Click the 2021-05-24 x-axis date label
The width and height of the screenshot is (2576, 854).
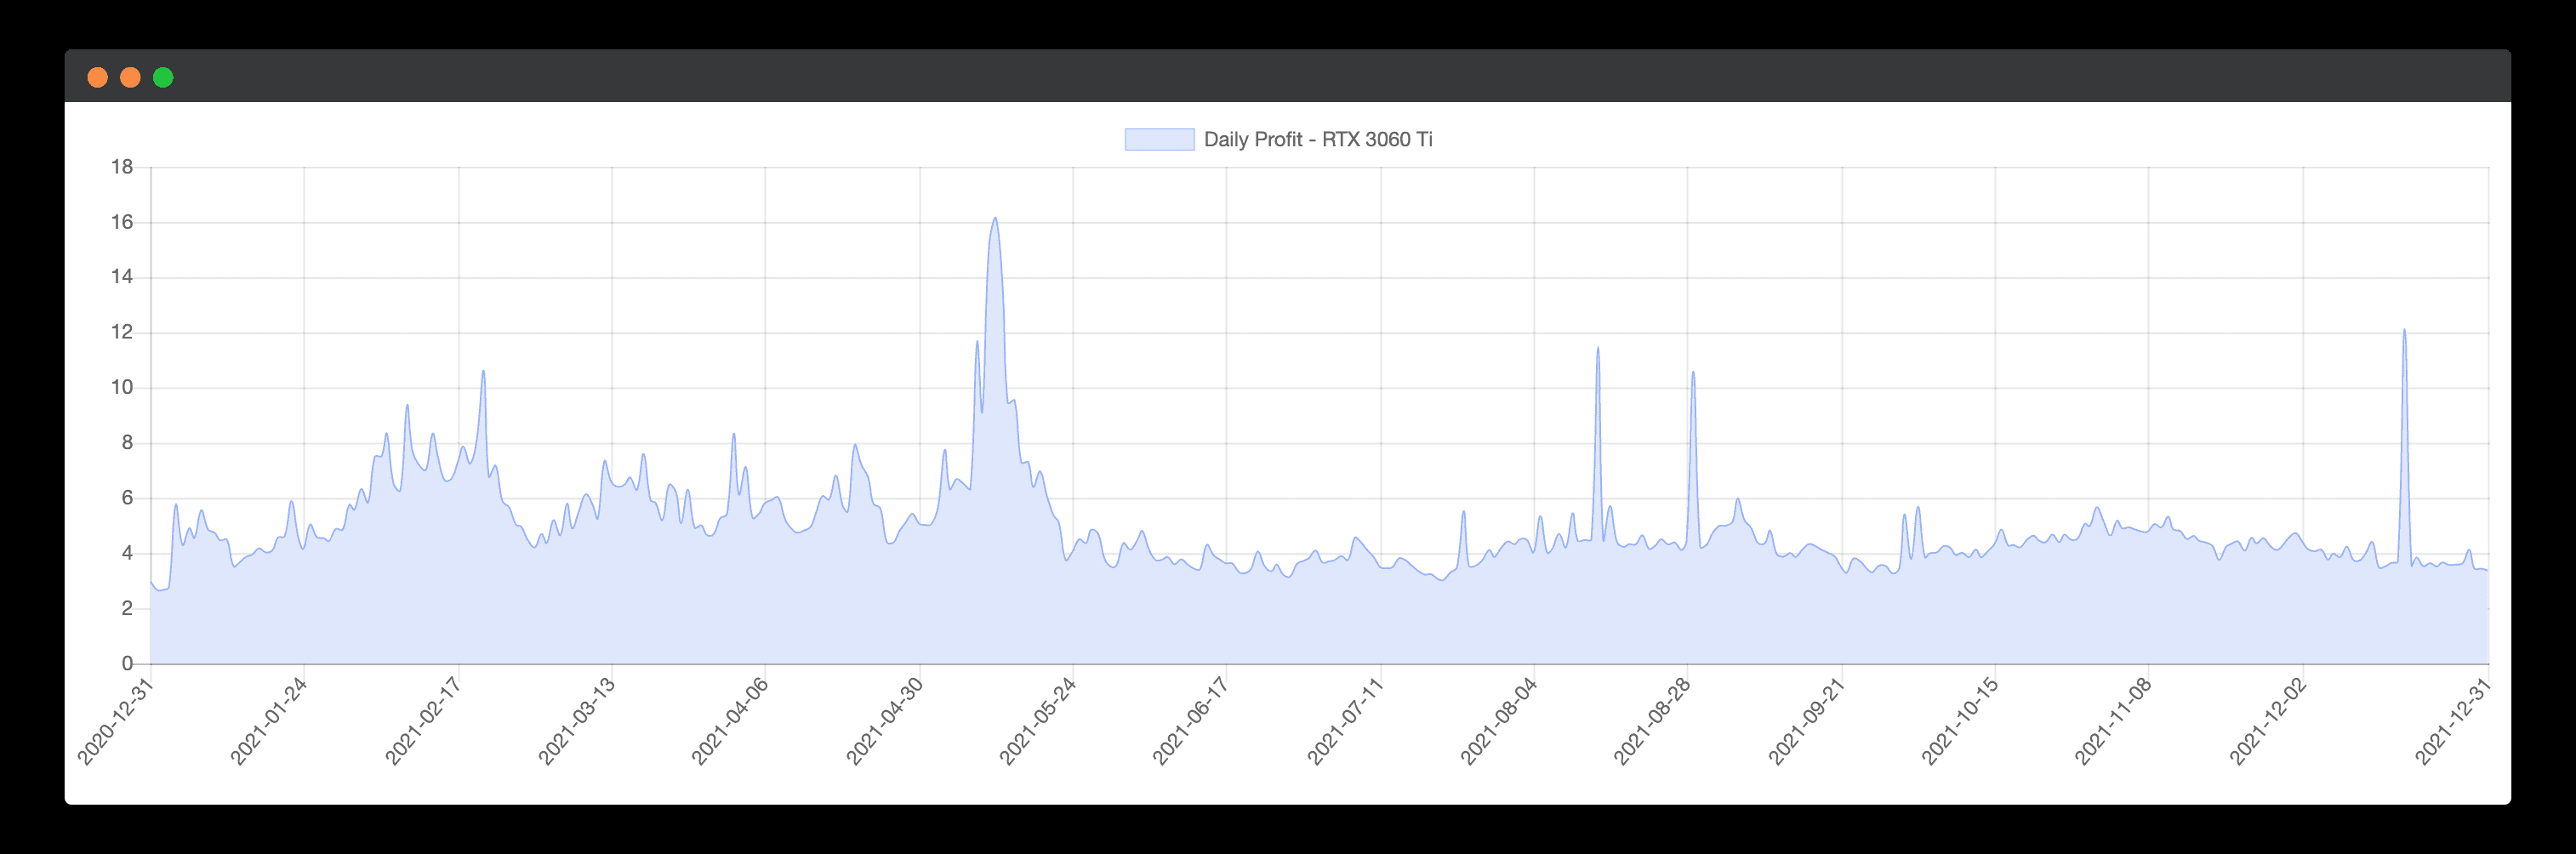pos(1037,721)
